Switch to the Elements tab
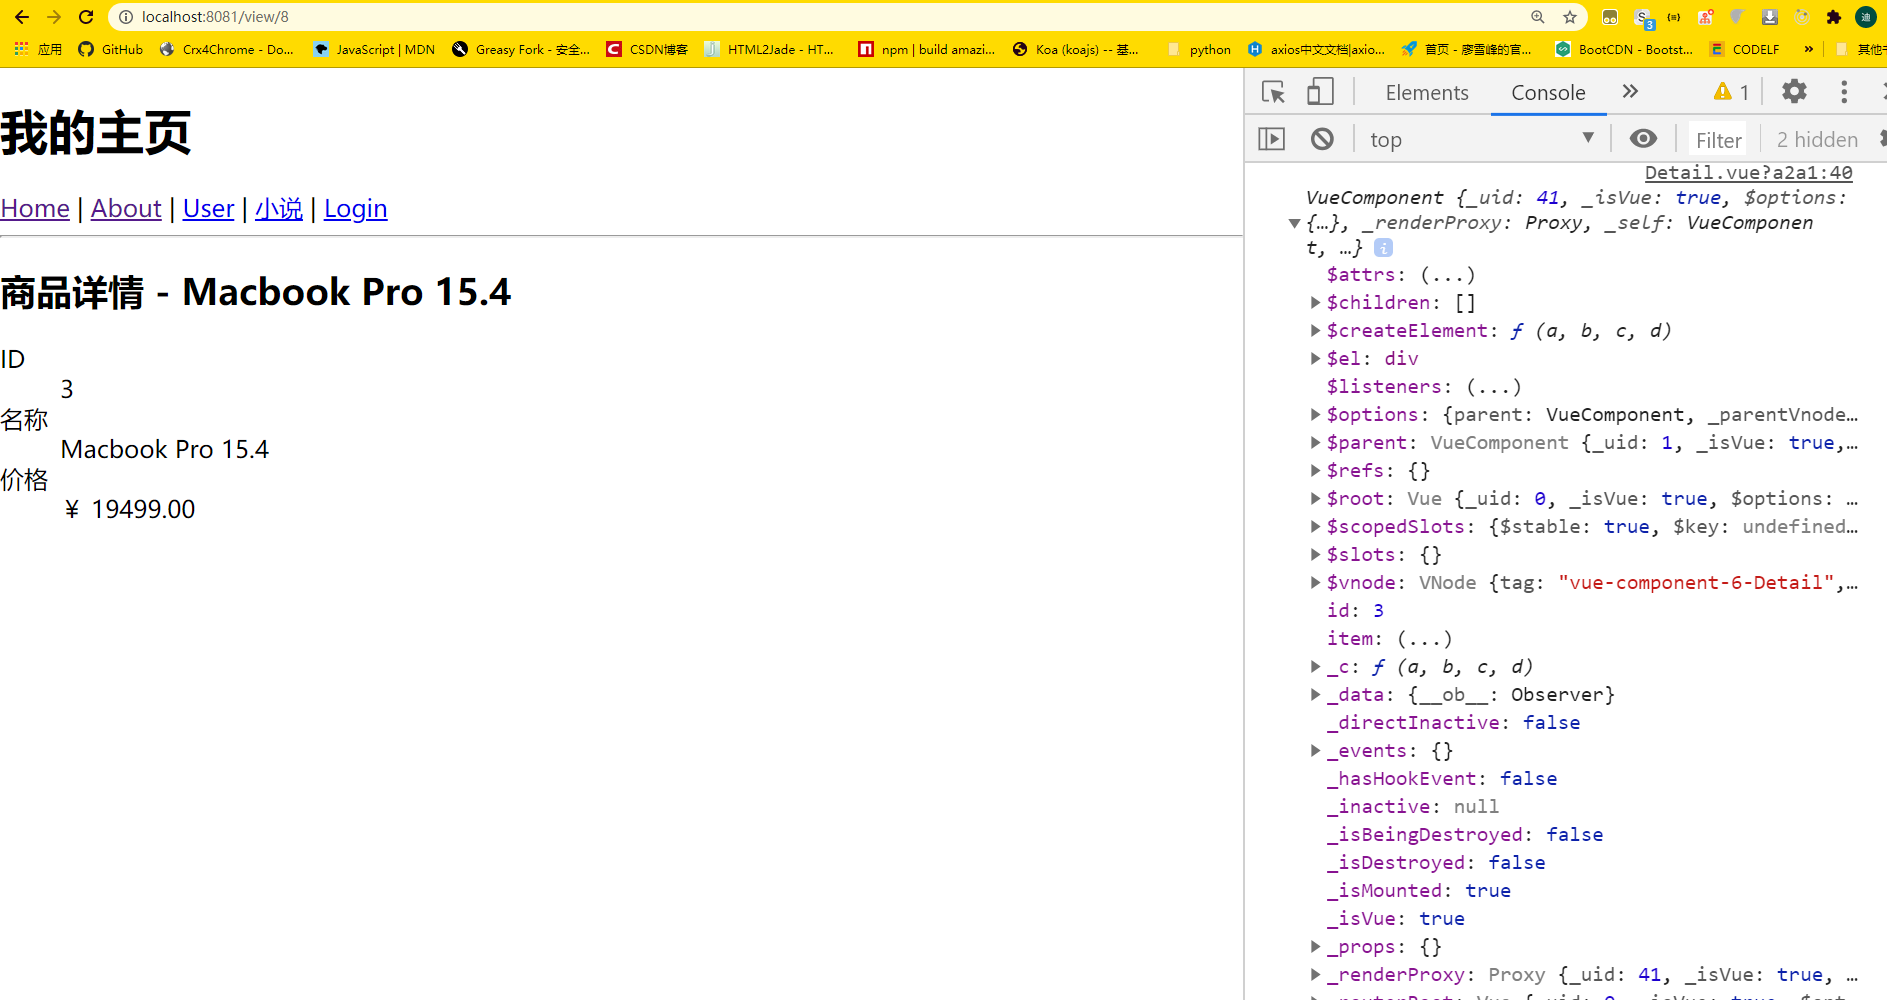This screenshot has height=1000, width=1887. click(x=1427, y=92)
